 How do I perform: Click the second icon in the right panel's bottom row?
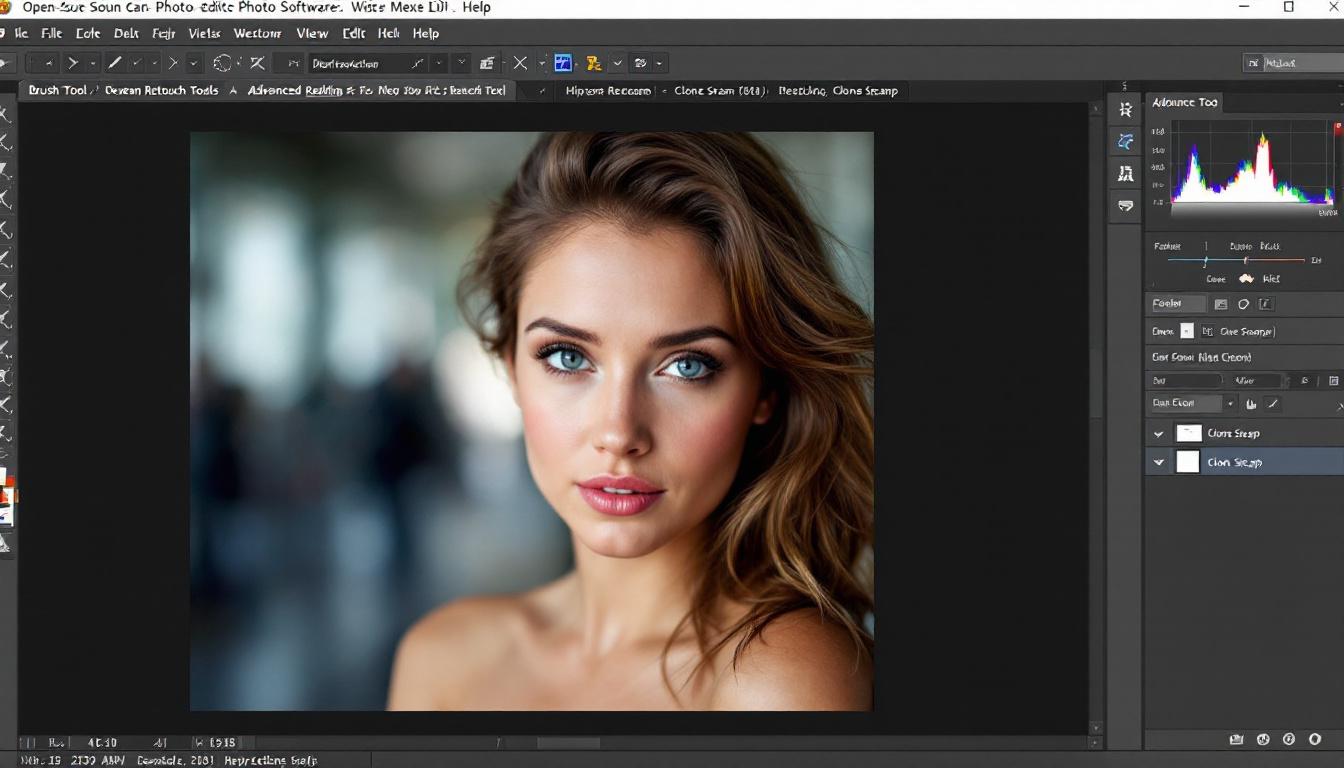click(x=1263, y=740)
